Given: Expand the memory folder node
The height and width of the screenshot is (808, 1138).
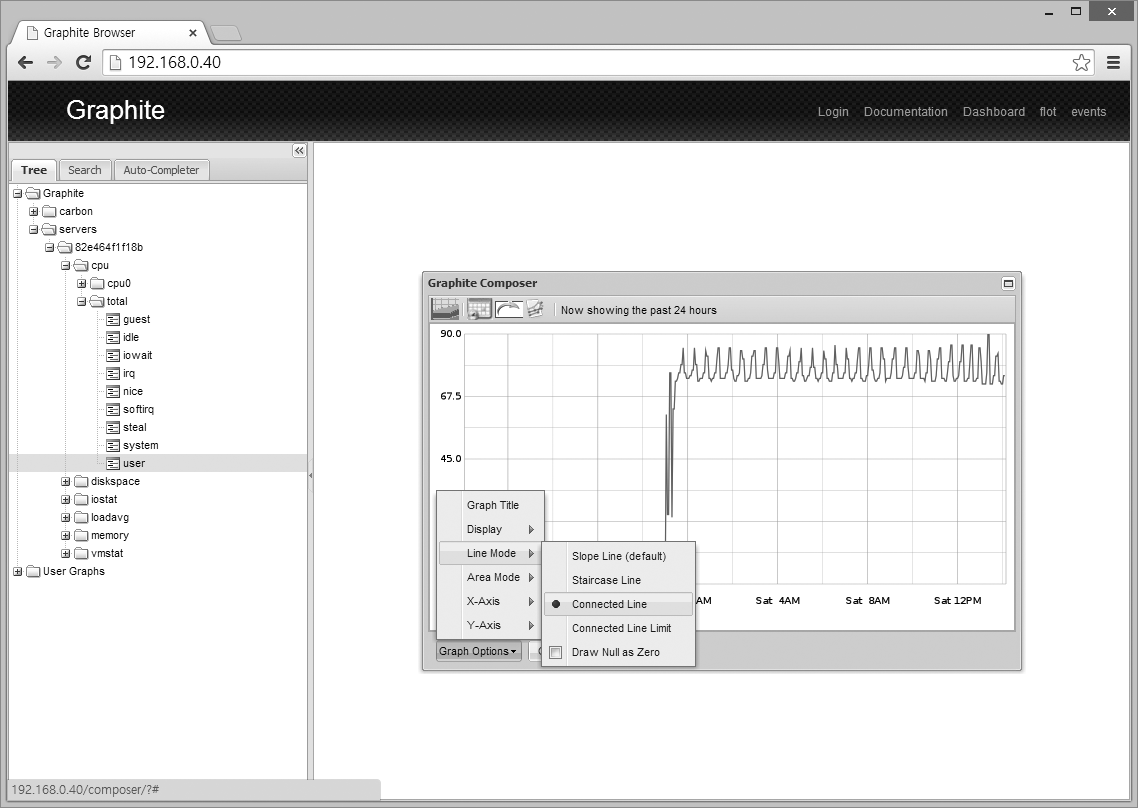Looking at the screenshot, I should (66, 536).
